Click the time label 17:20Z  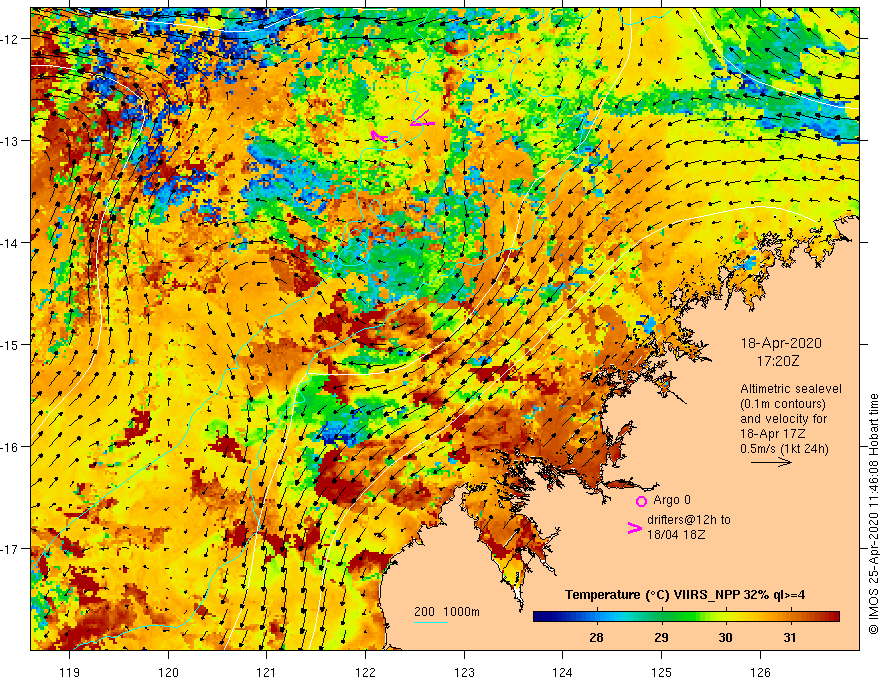[x=778, y=361]
